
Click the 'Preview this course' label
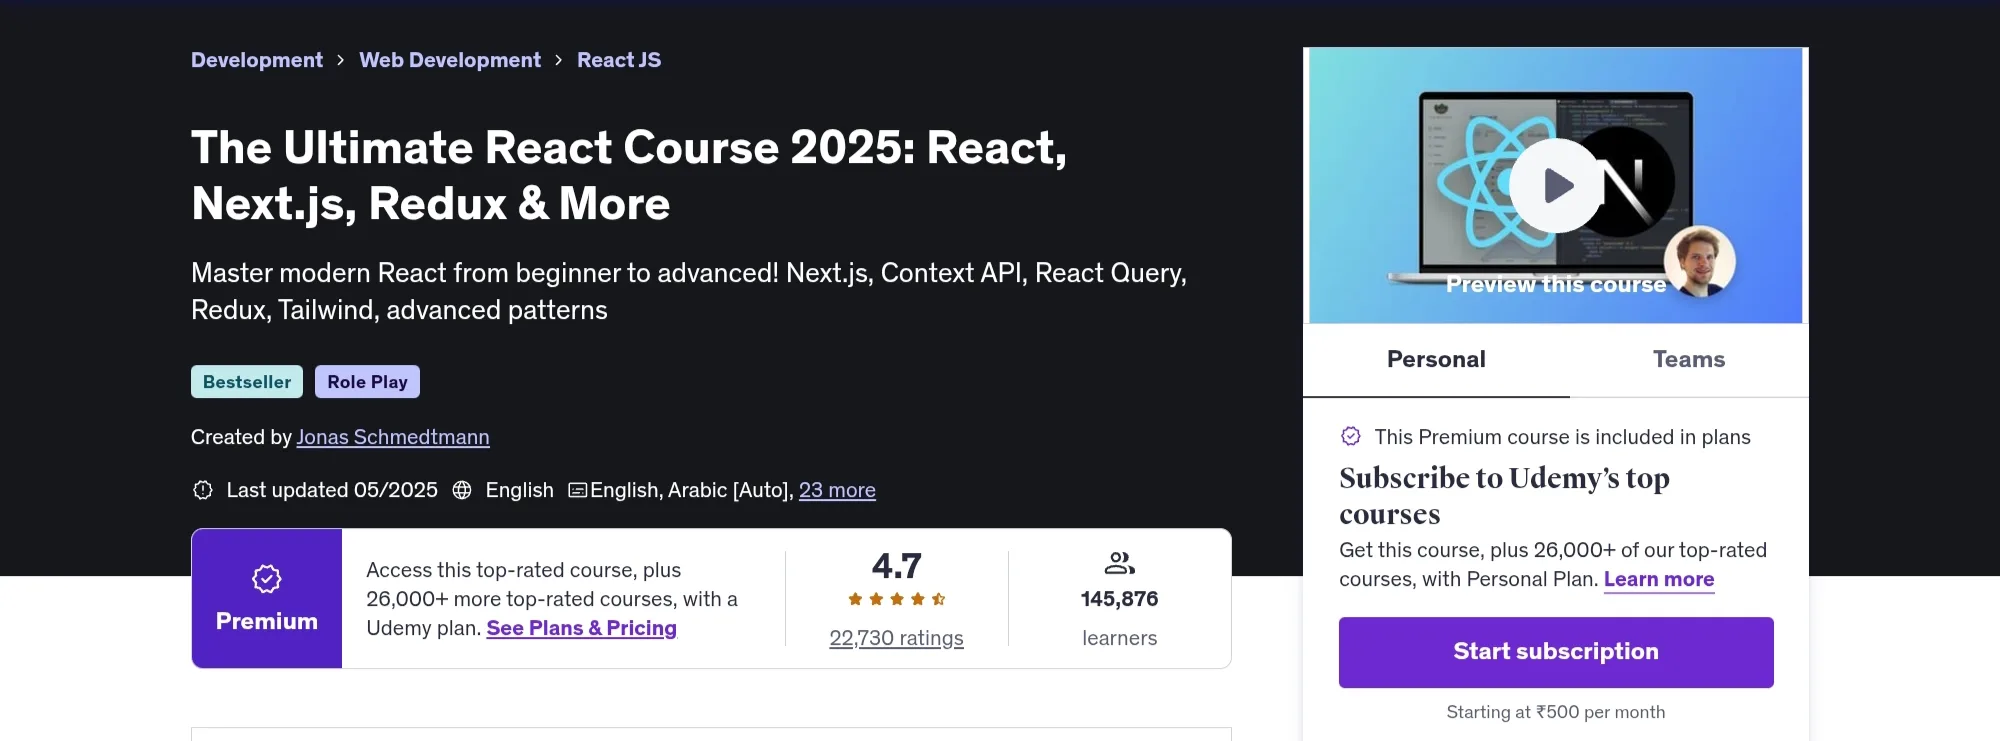tap(1556, 285)
